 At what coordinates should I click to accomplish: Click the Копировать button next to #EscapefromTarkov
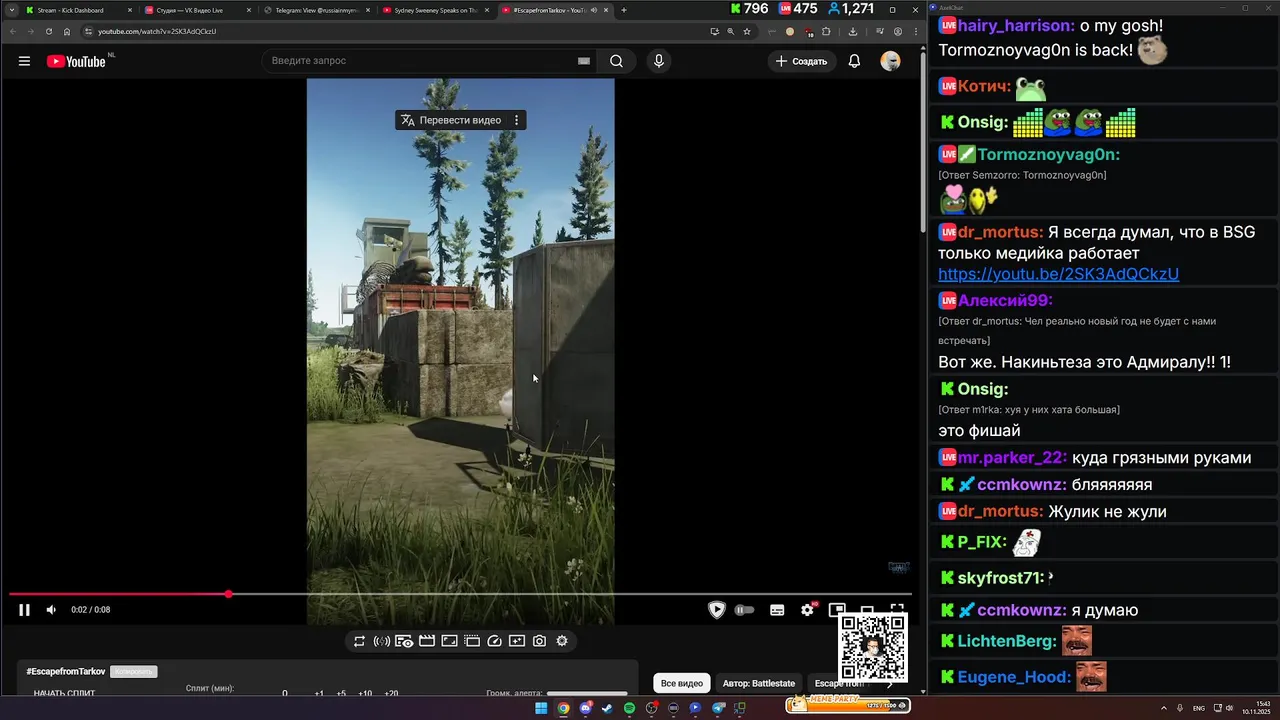click(x=134, y=672)
